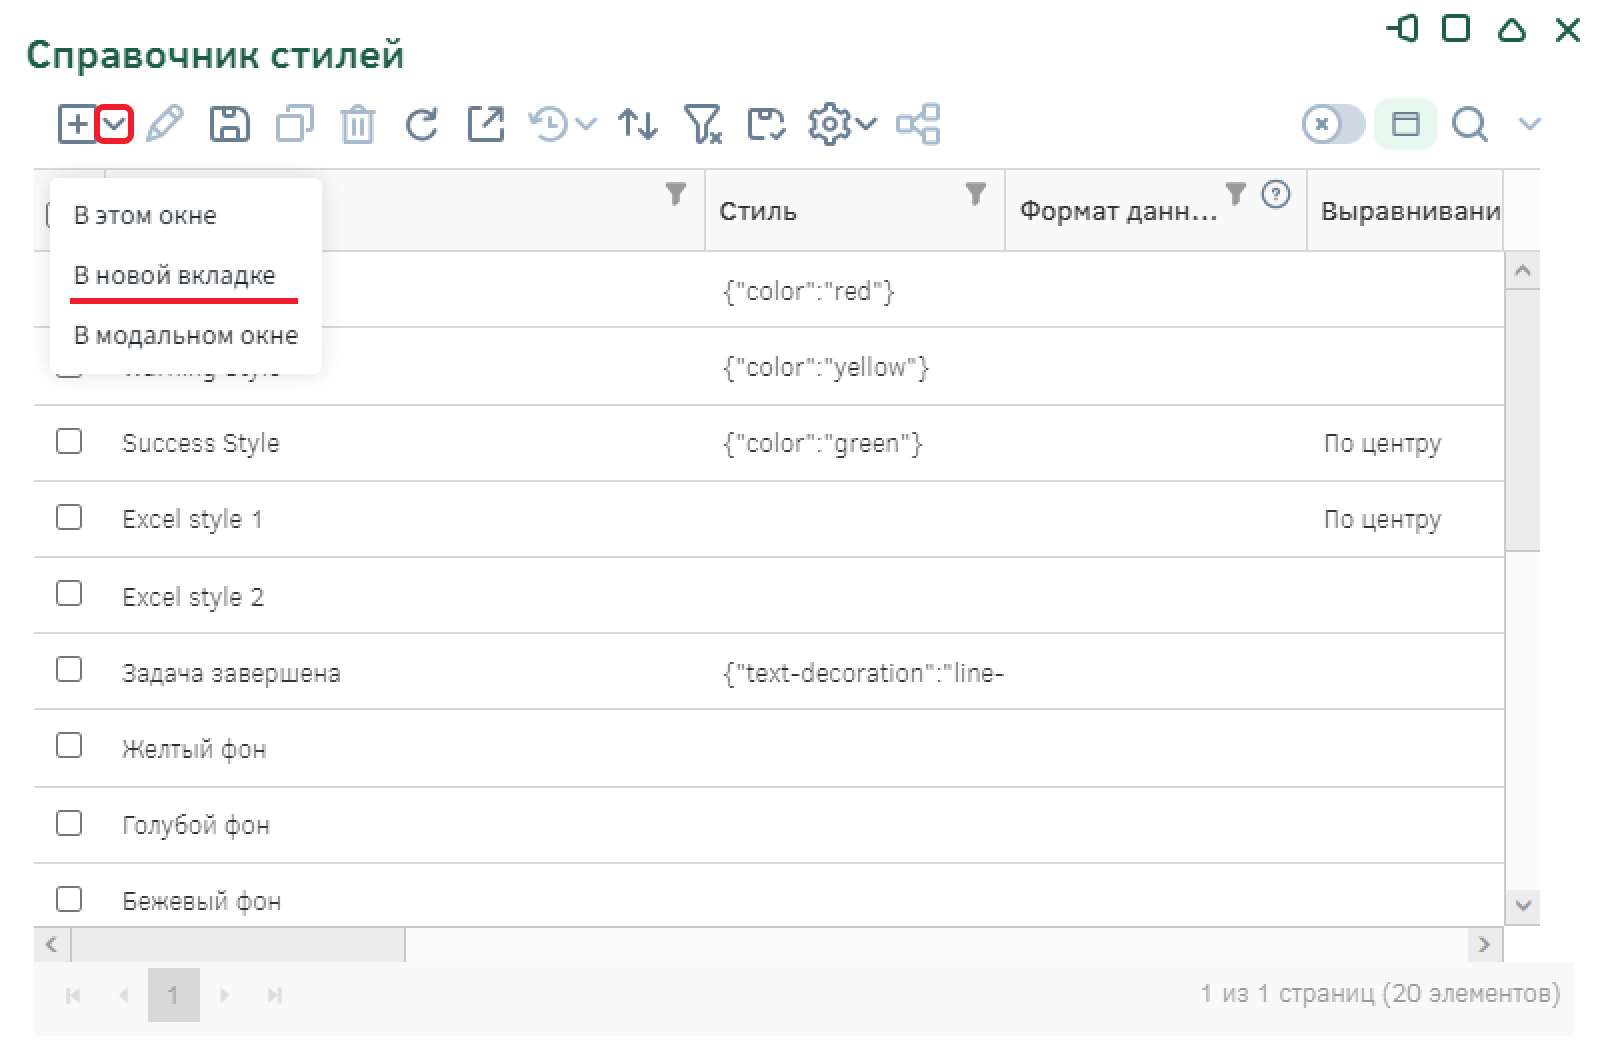Choose 'В новой вкладке' menu option
This screenshot has height=1040, width=1604.
[x=174, y=275]
